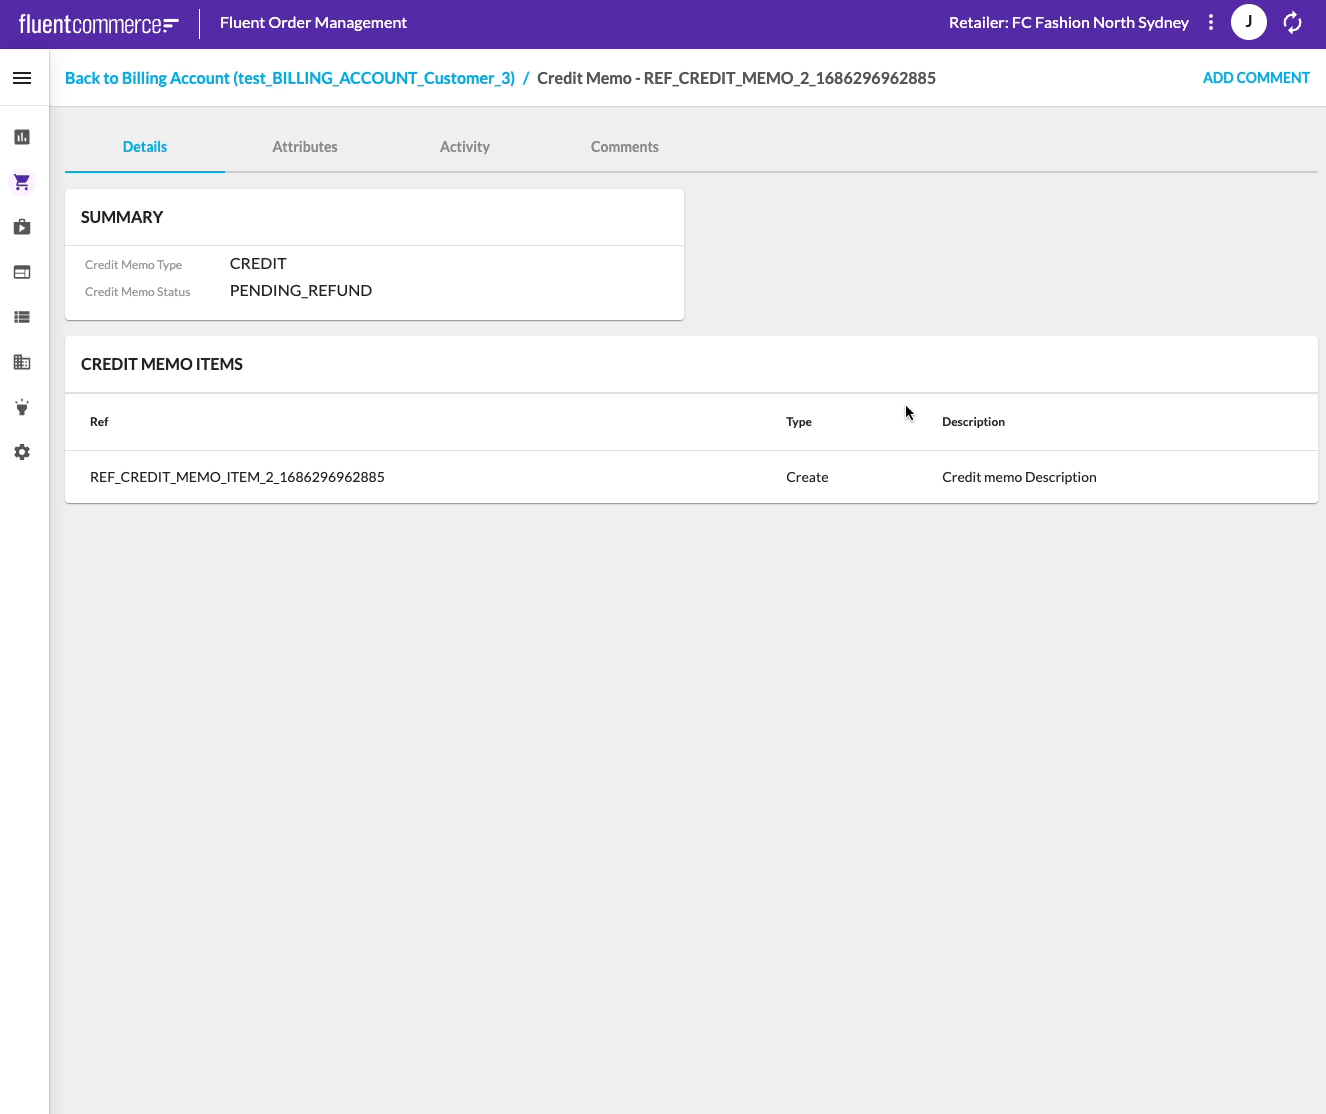Click the flashlight icon in sidebar
This screenshot has width=1326, height=1114.
coord(22,407)
